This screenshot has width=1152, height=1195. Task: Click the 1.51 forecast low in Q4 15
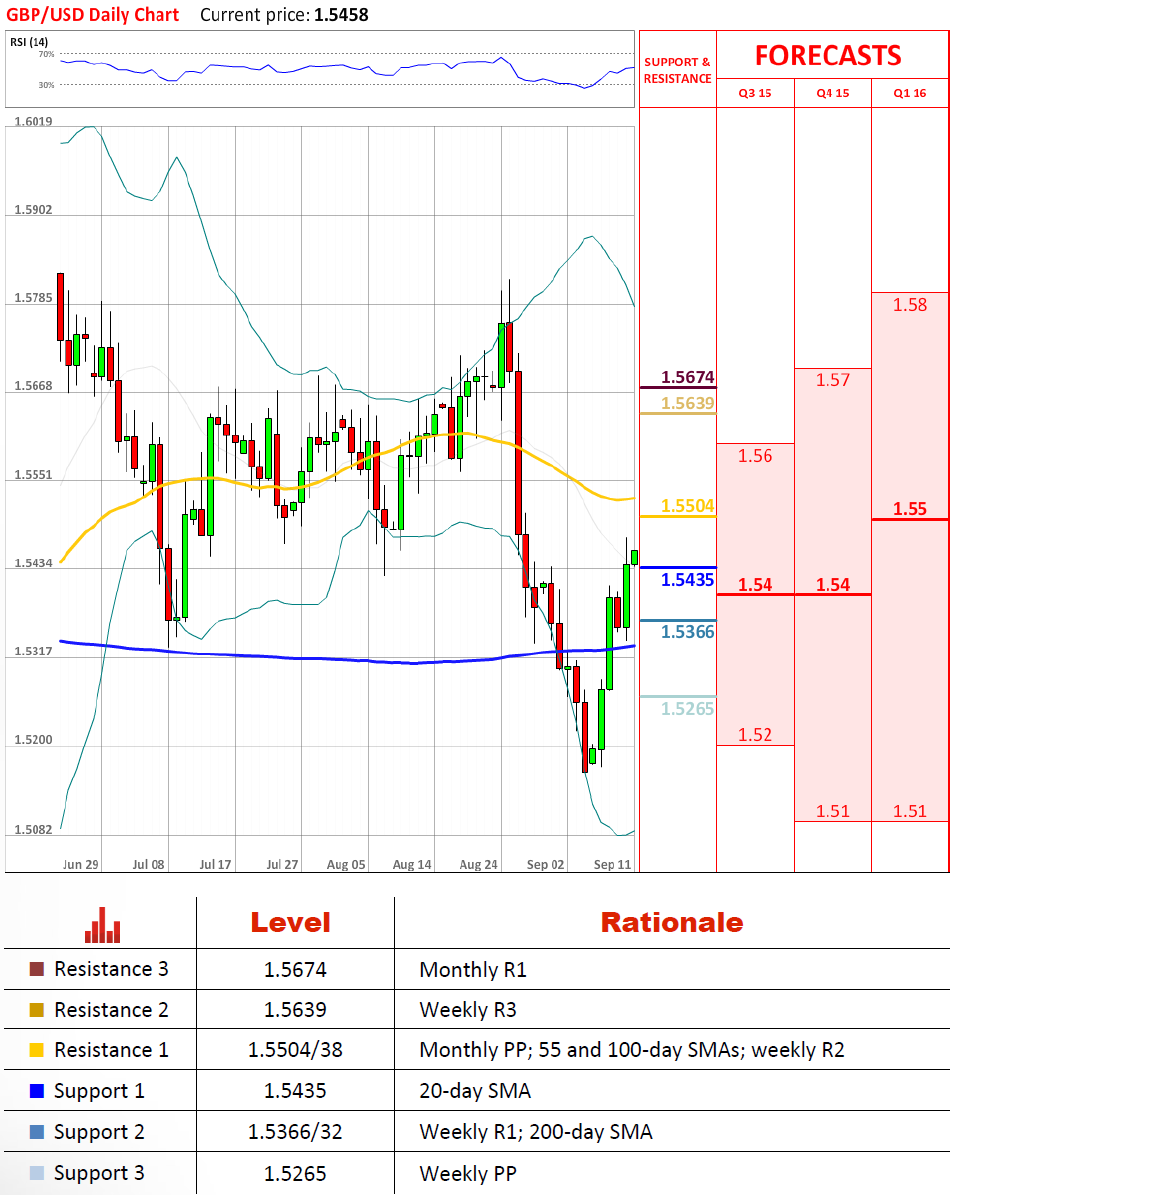click(833, 811)
